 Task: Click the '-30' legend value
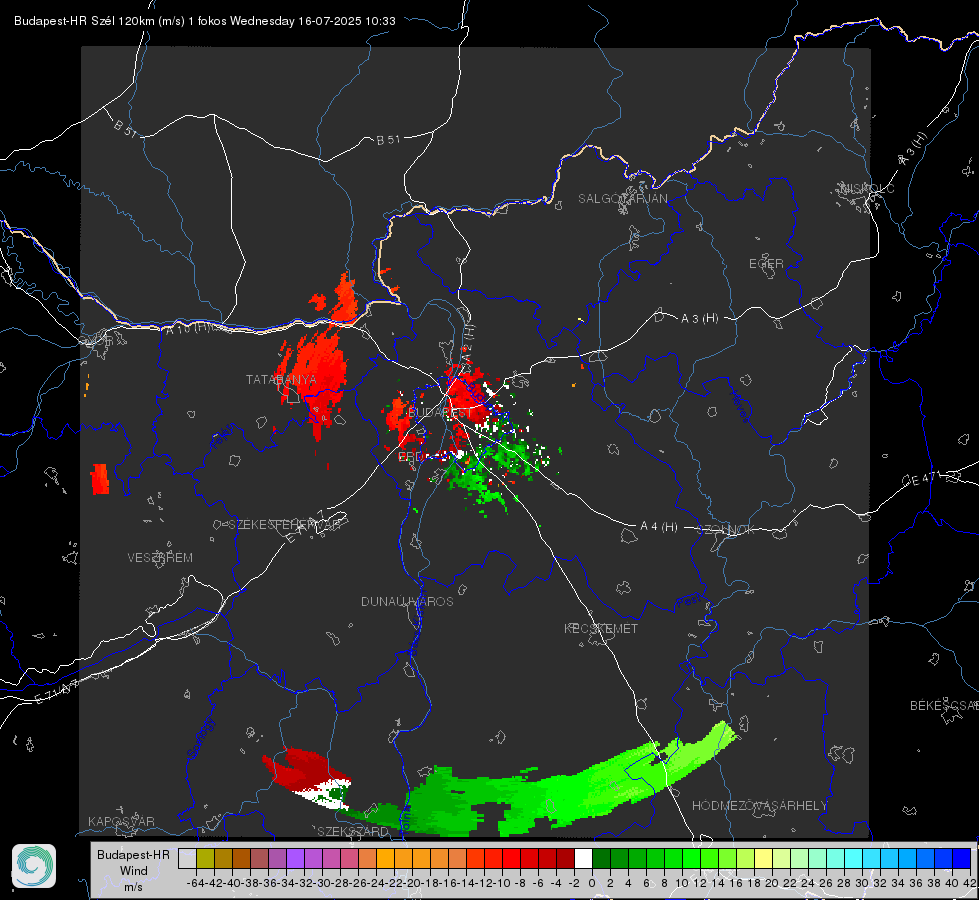click(322, 883)
